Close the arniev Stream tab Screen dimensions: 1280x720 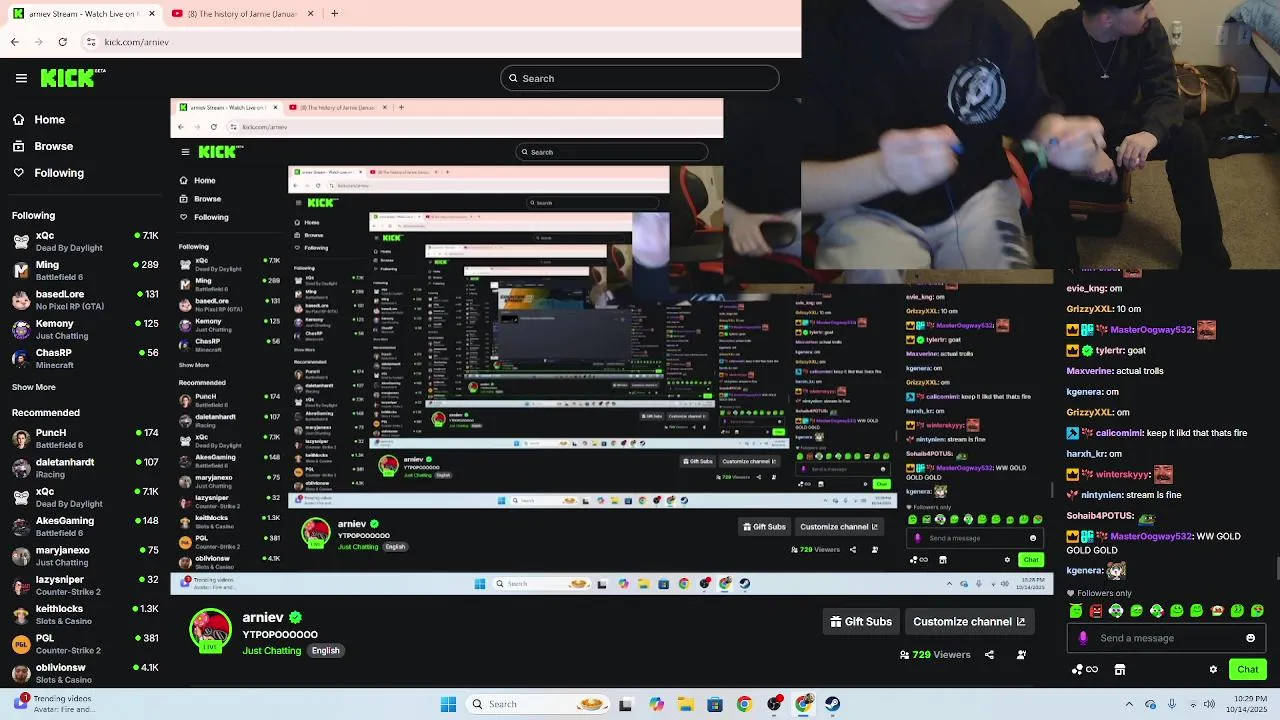[152, 14]
